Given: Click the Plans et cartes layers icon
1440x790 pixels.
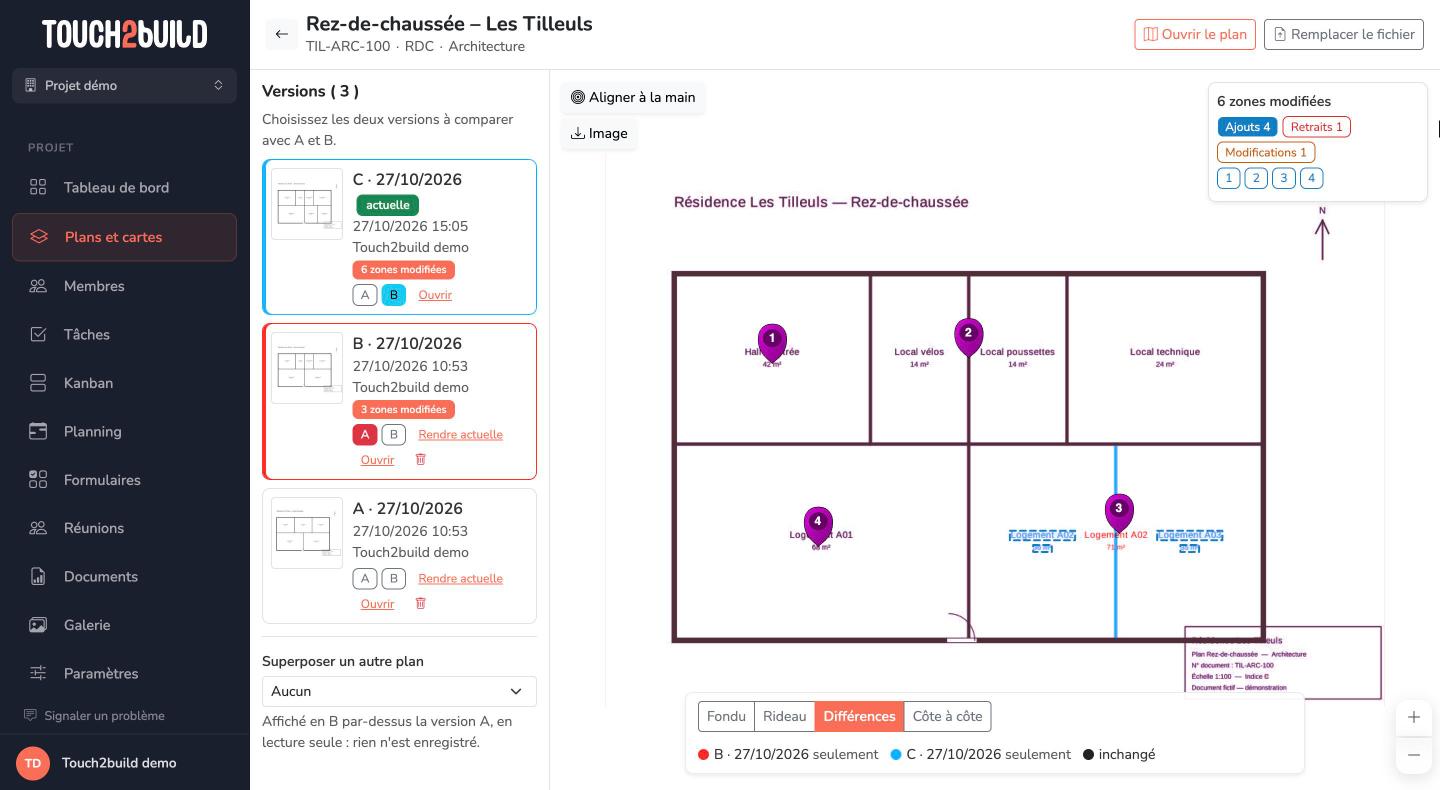Looking at the screenshot, I should coord(39,237).
